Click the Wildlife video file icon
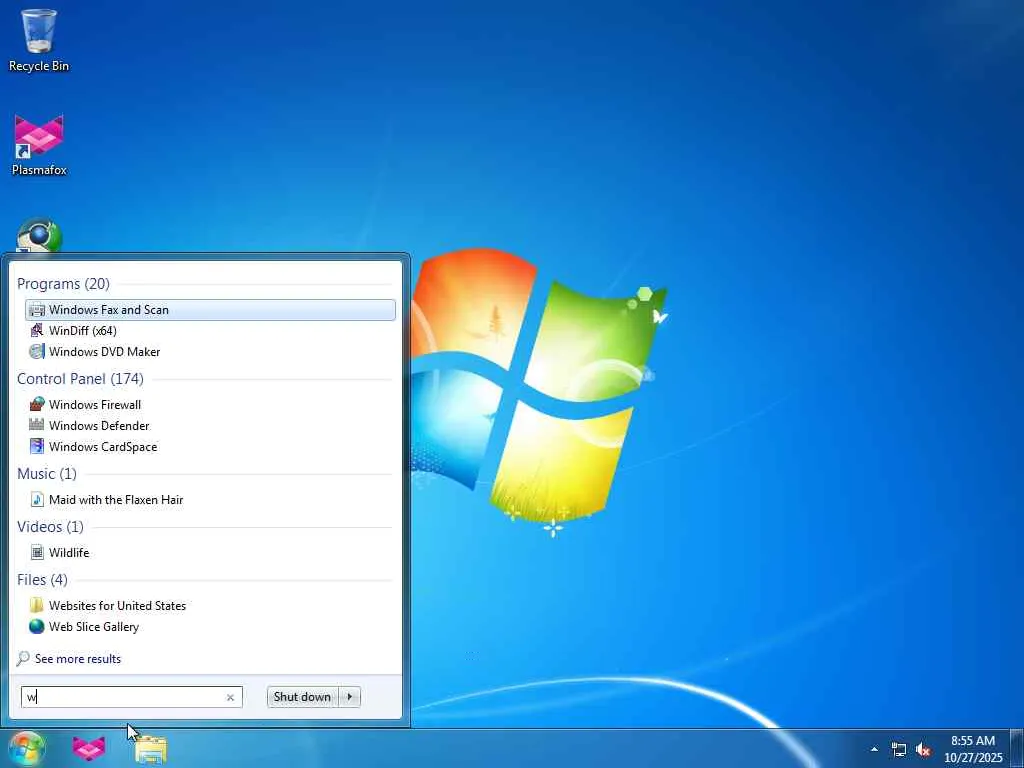This screenshot has width=1024, height=768. point(37,552)
